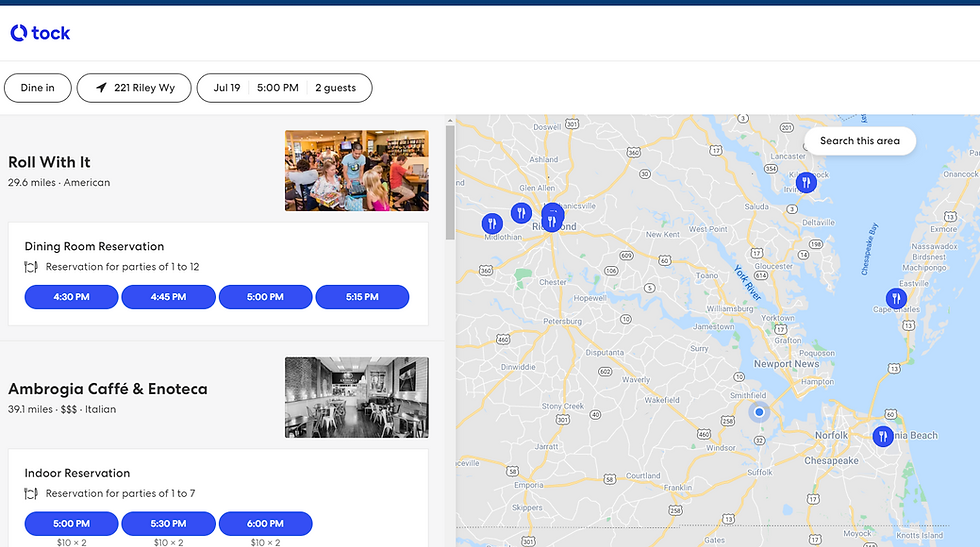
Task: Click Reservation for parties of 1 to 7
Action: (121, 494)
